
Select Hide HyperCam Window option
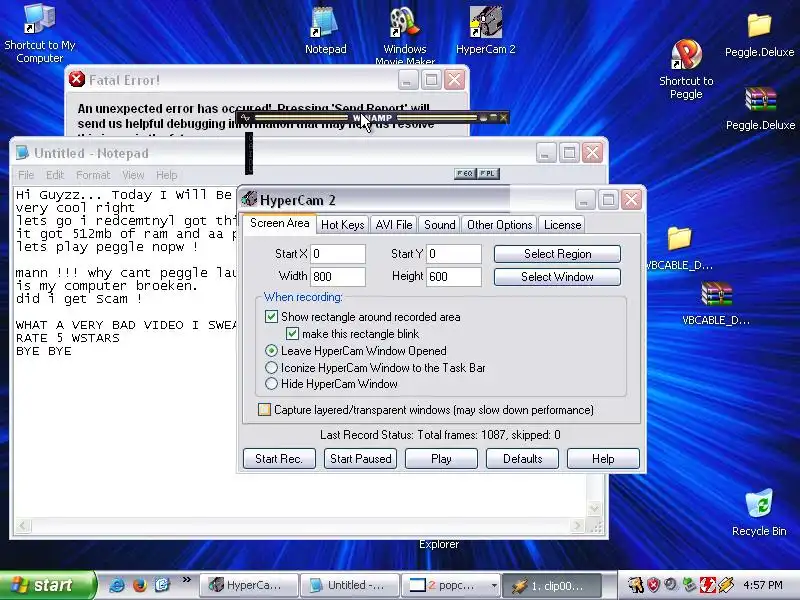click(x=271, y=384)
